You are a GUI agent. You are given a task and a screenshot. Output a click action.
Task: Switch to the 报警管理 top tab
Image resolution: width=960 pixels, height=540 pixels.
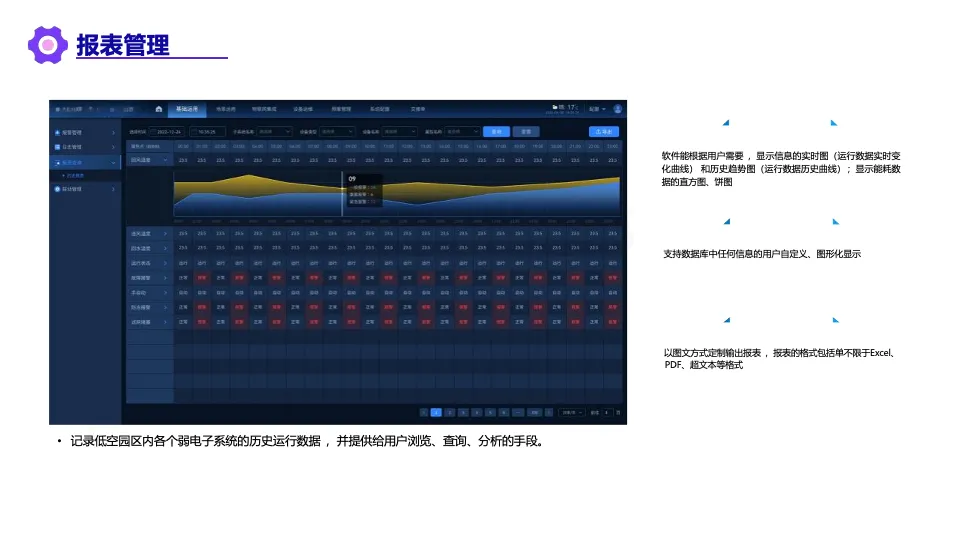pos(341,109)
